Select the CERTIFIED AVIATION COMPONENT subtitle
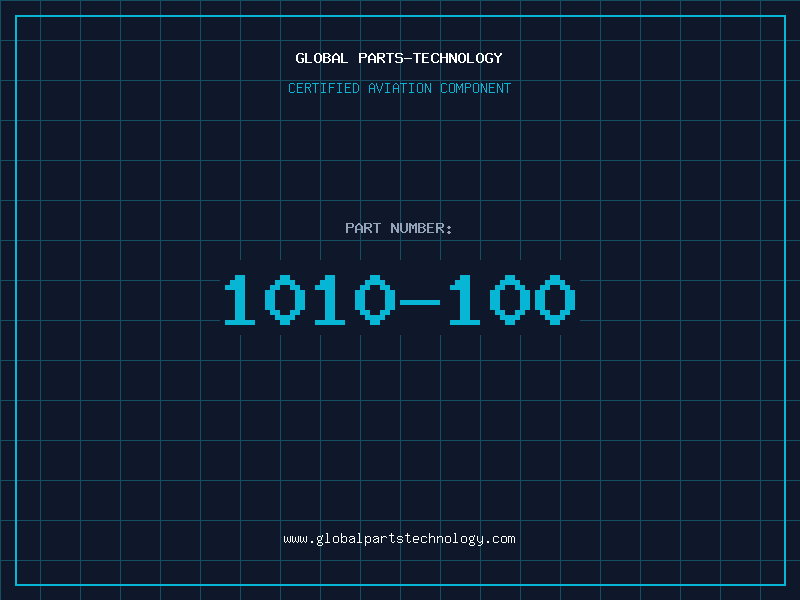This screenshot has width=800, height=600. [x=399, y=88]
